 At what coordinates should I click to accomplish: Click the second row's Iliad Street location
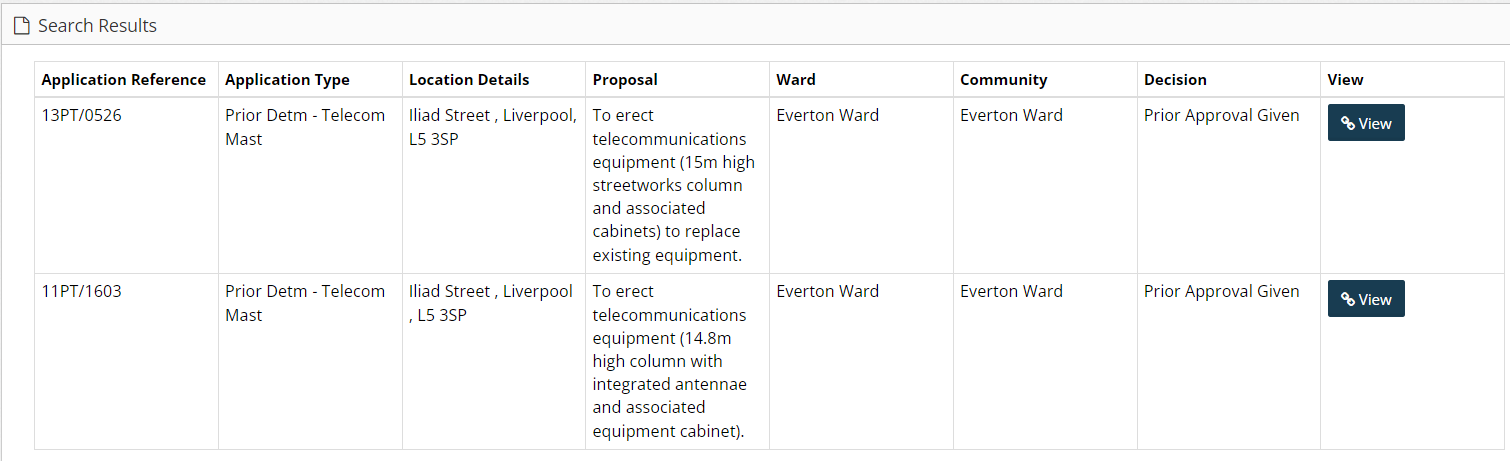(x=490, y=303)
